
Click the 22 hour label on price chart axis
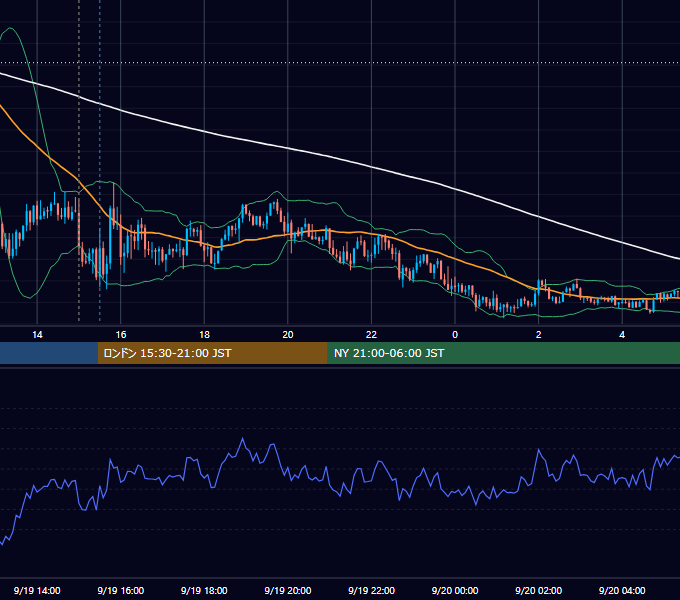coord(371,335)
